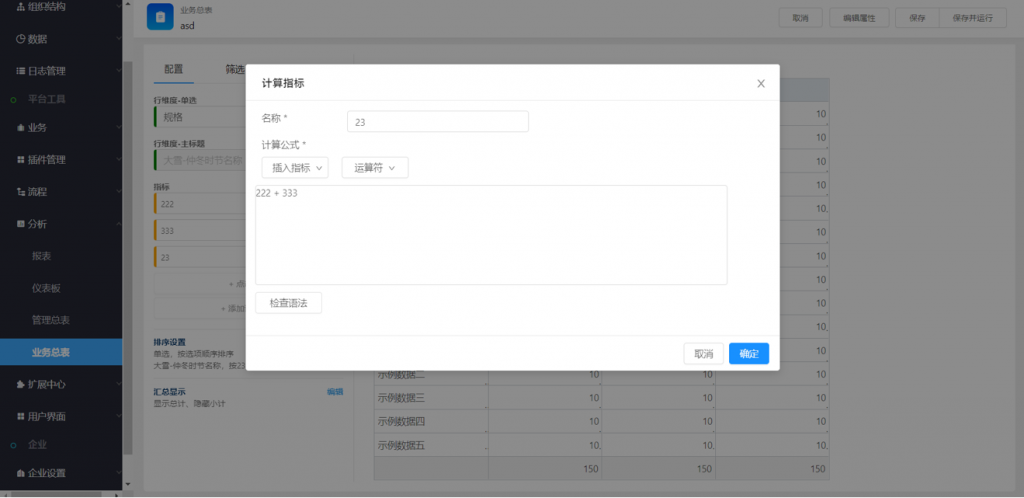Confirm with the blue 确定 button
1024x498 pixels.
click(x=749, y=354)
